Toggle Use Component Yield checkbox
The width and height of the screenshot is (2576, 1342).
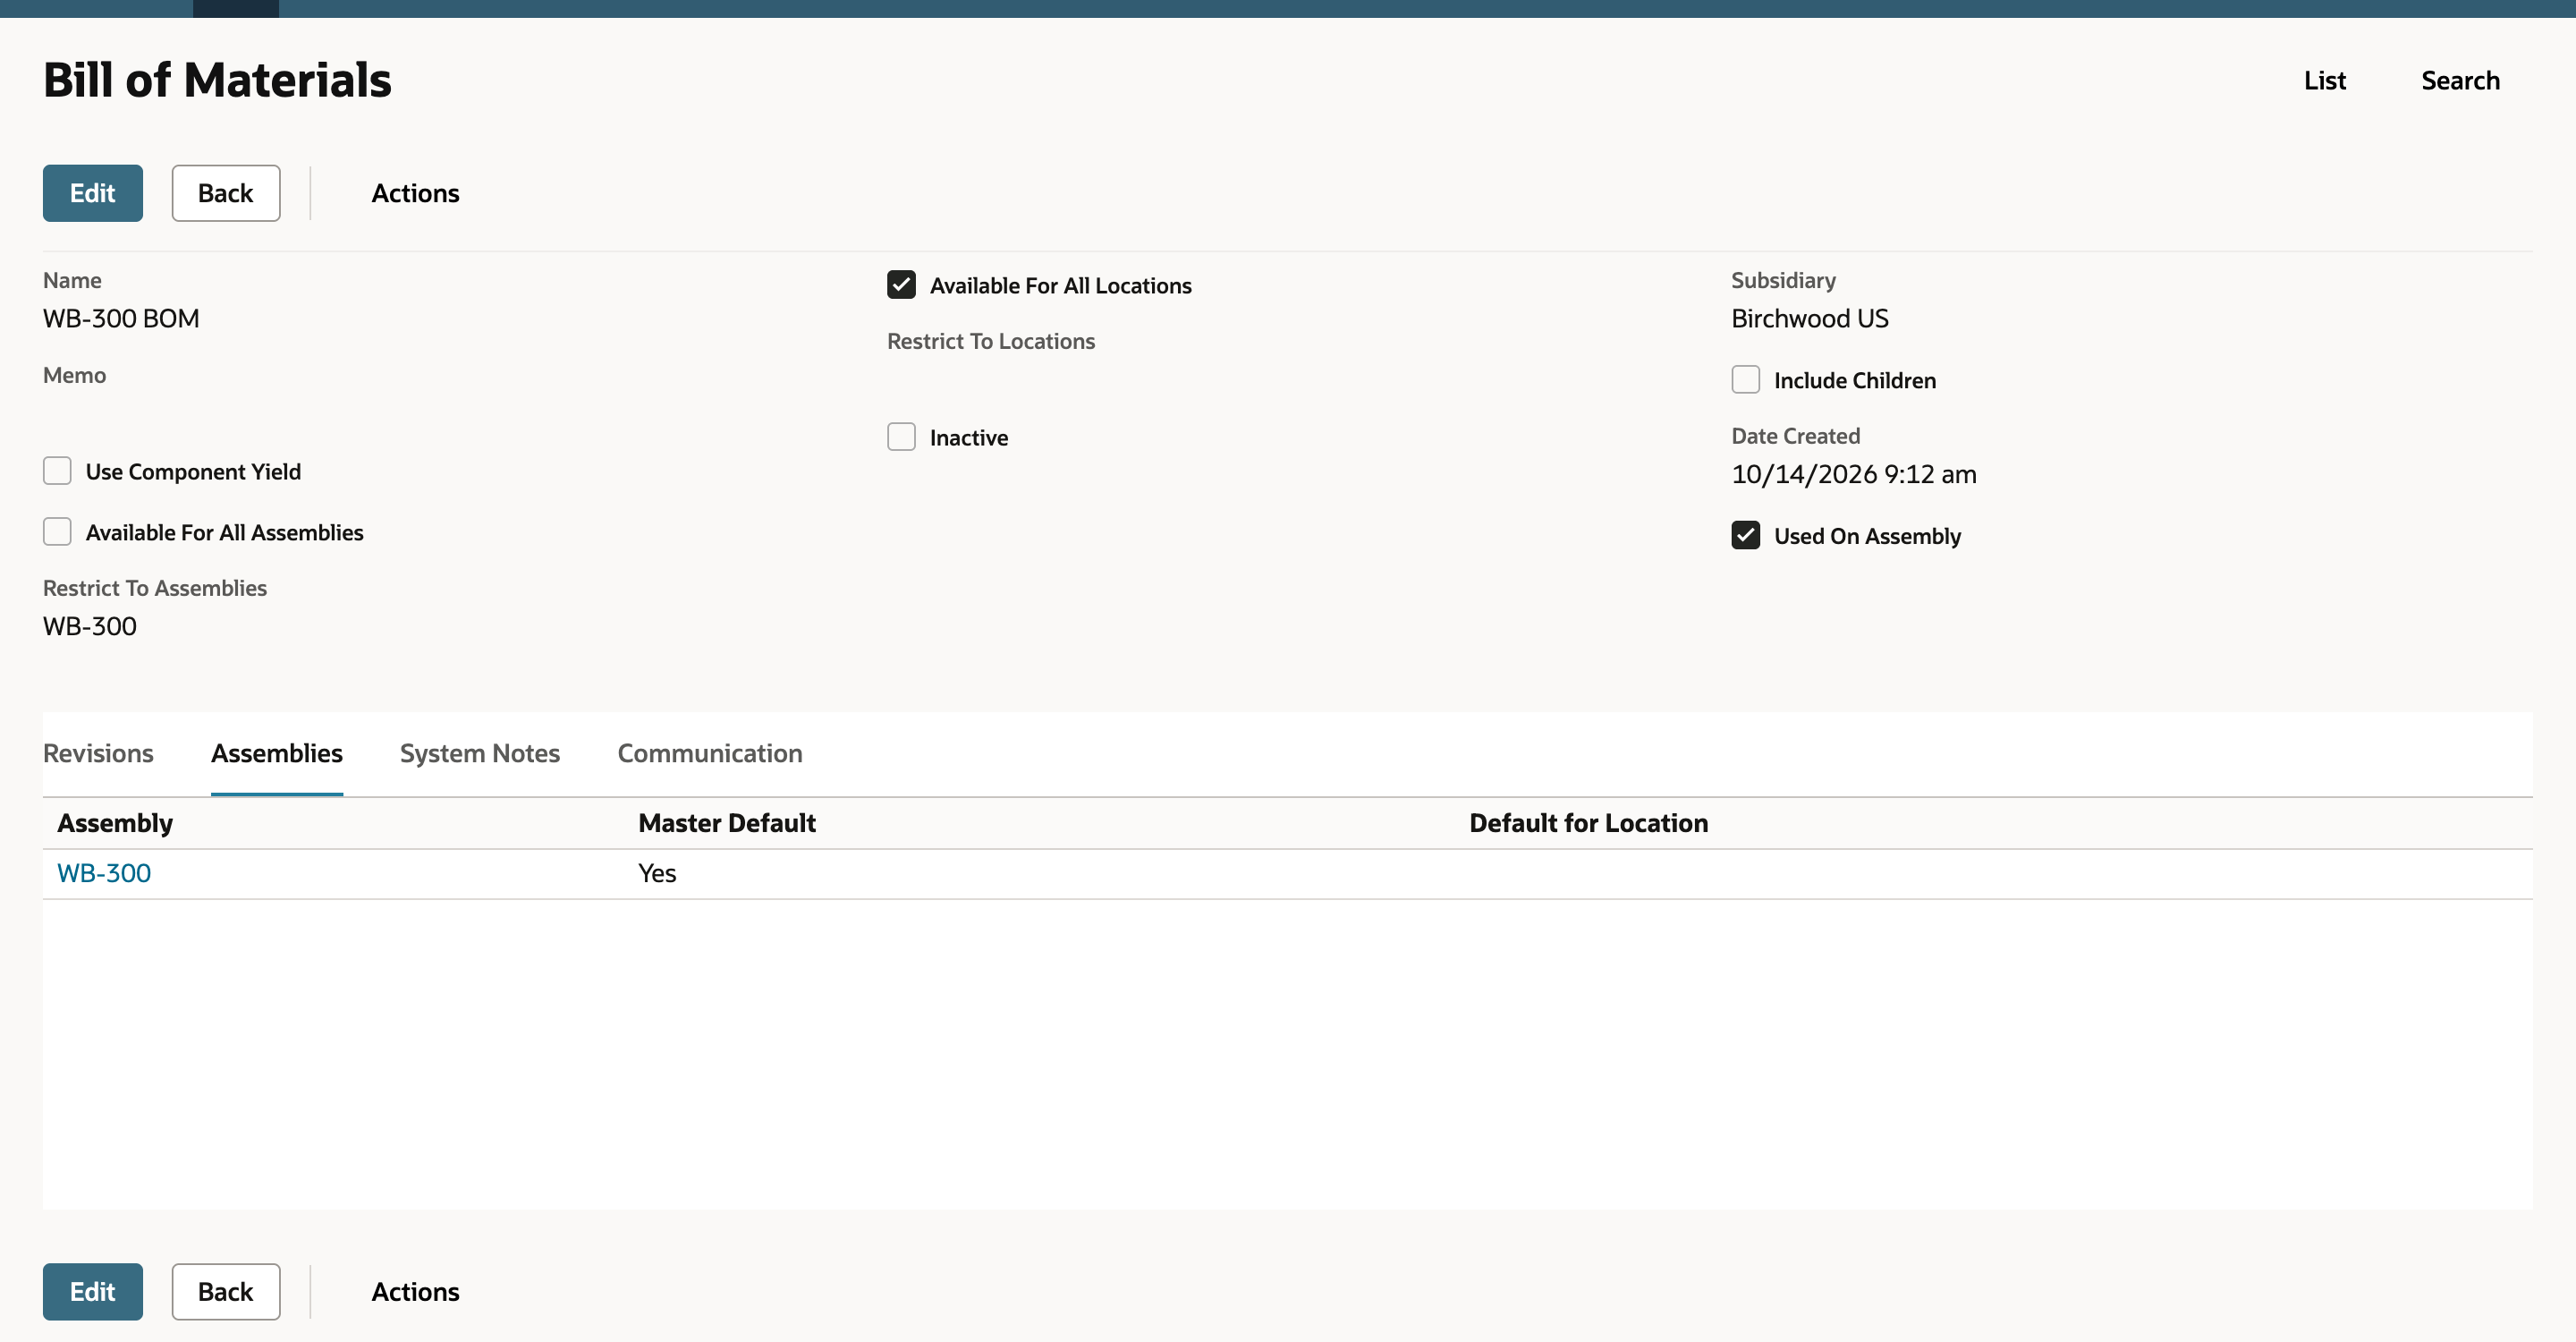coord(57,471)
